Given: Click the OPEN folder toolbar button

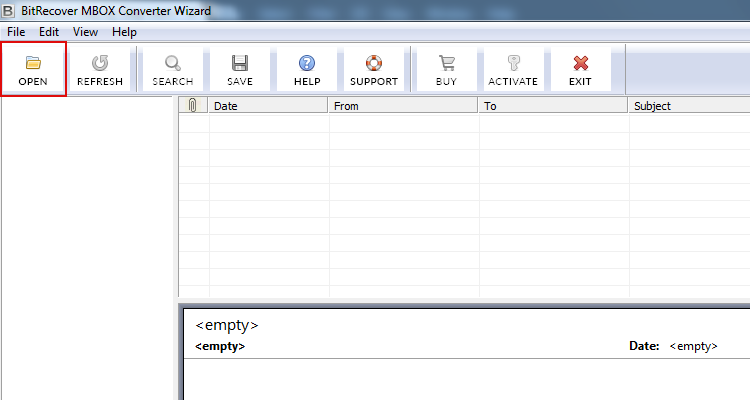Looking at the screenshot, I should coord(33,69).
